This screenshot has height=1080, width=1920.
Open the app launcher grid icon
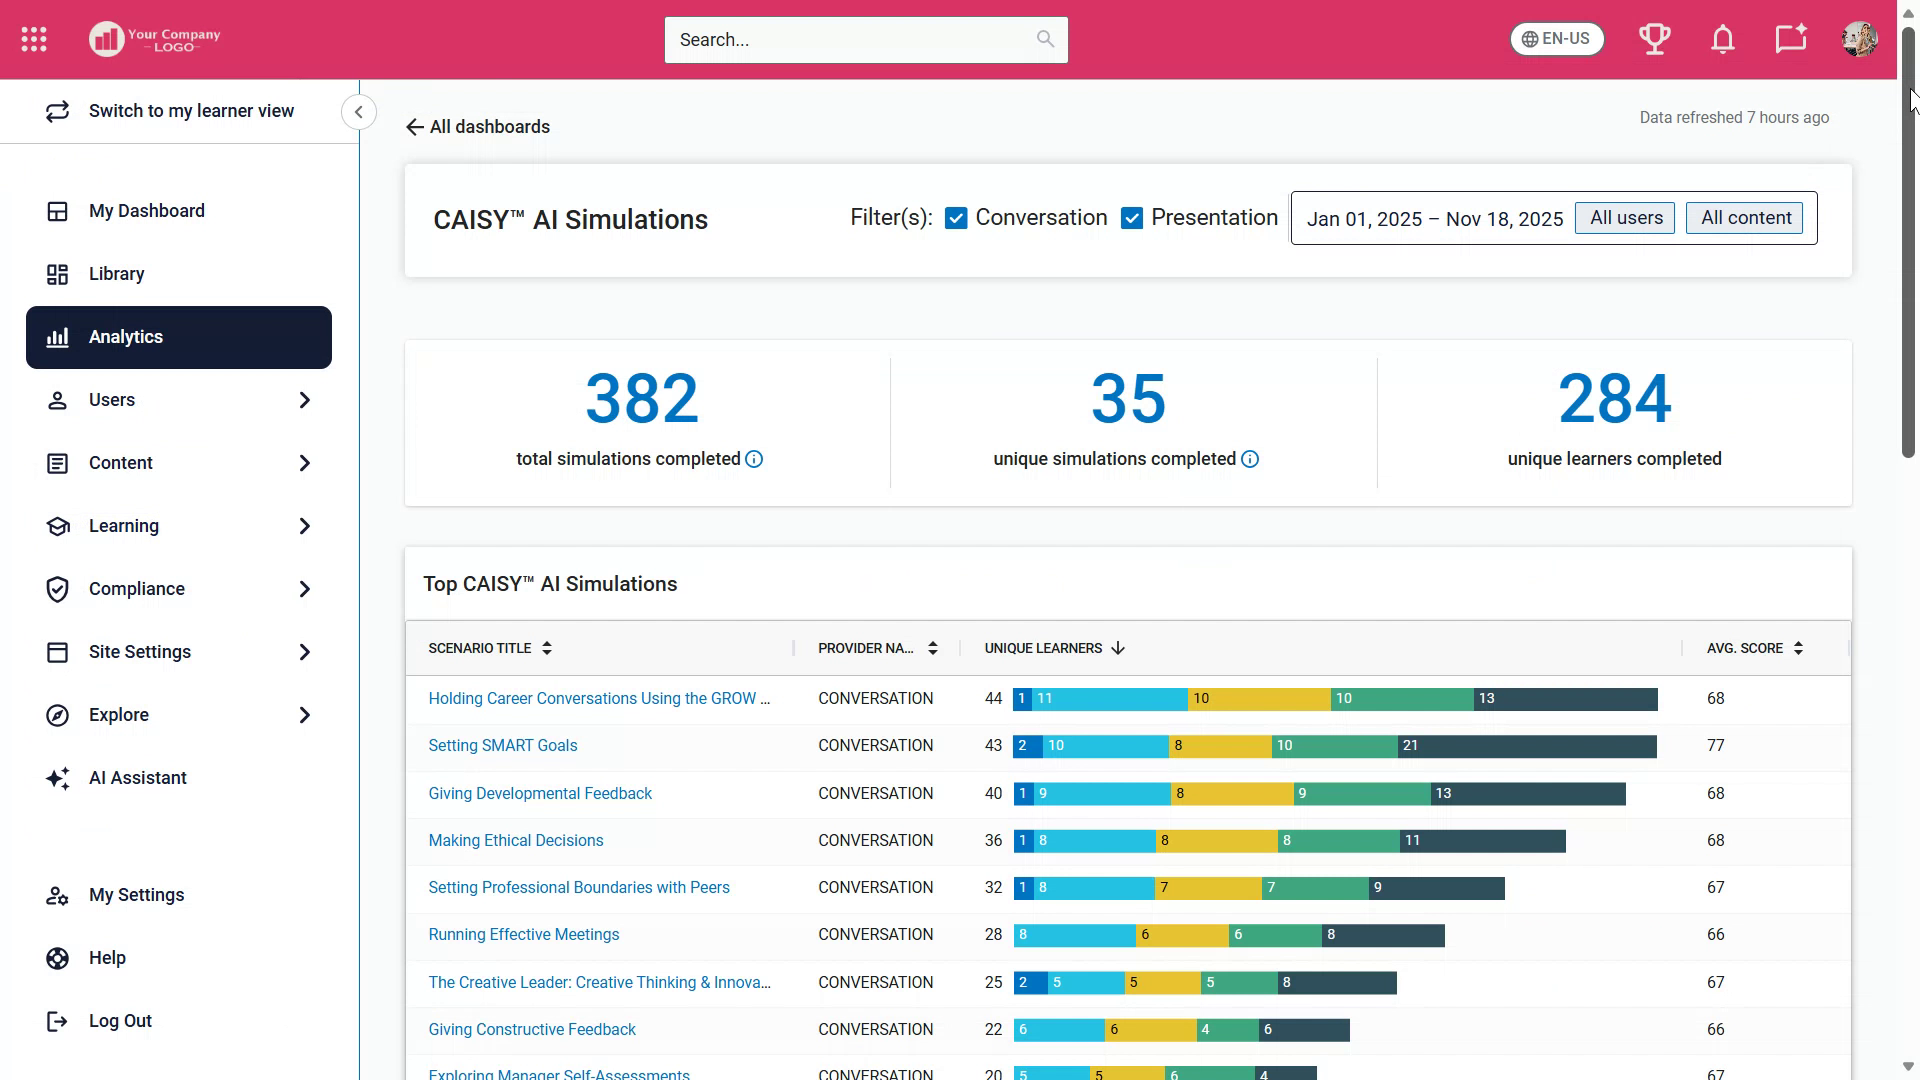(x=34, y=39)
